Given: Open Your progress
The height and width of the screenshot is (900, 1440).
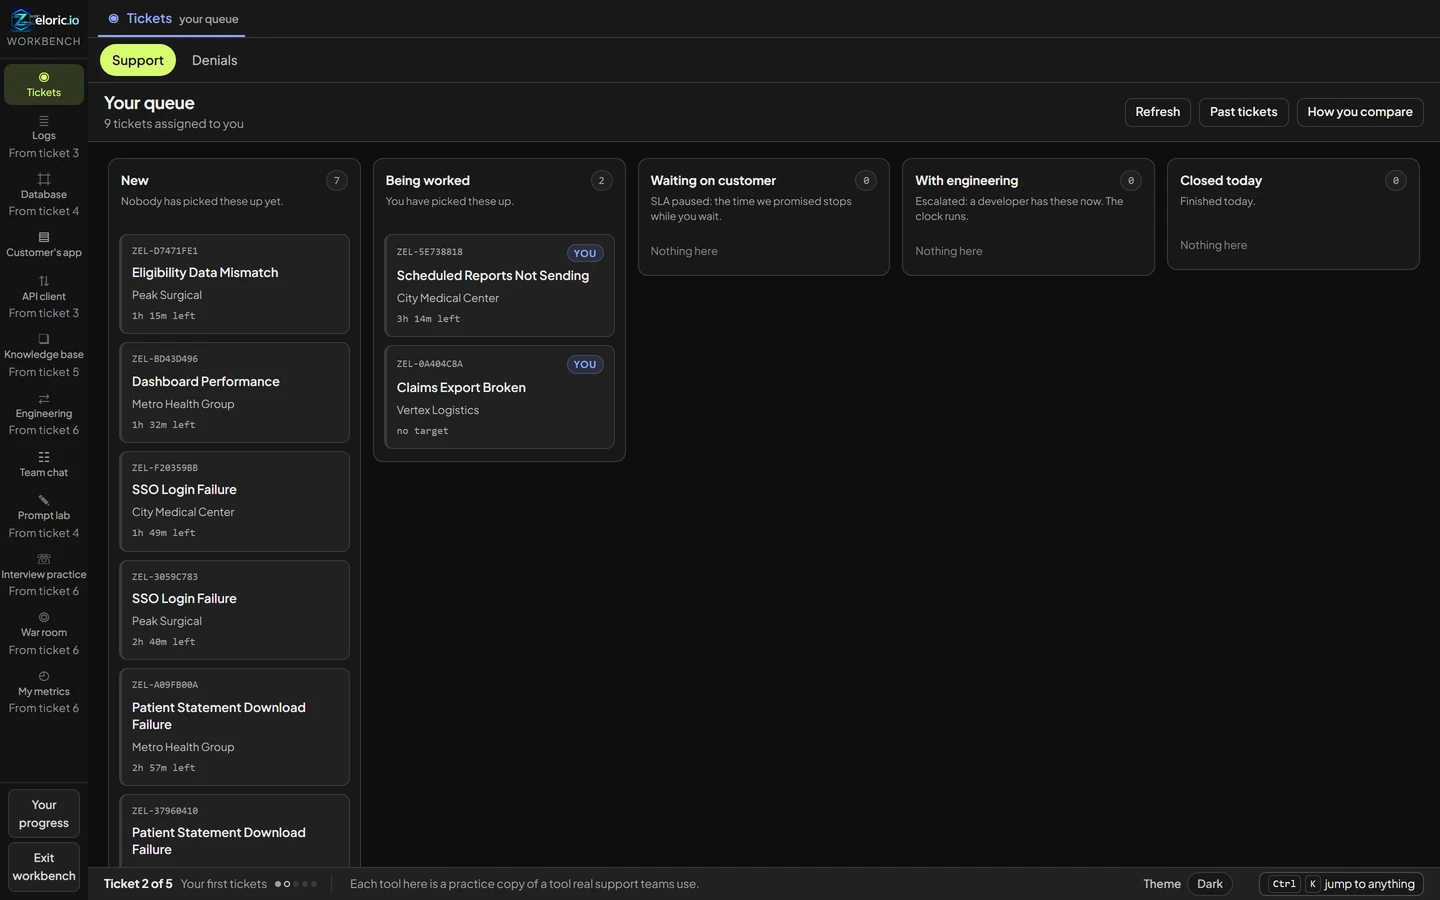Looking at the screenshot, I should (x=44, y=814).
